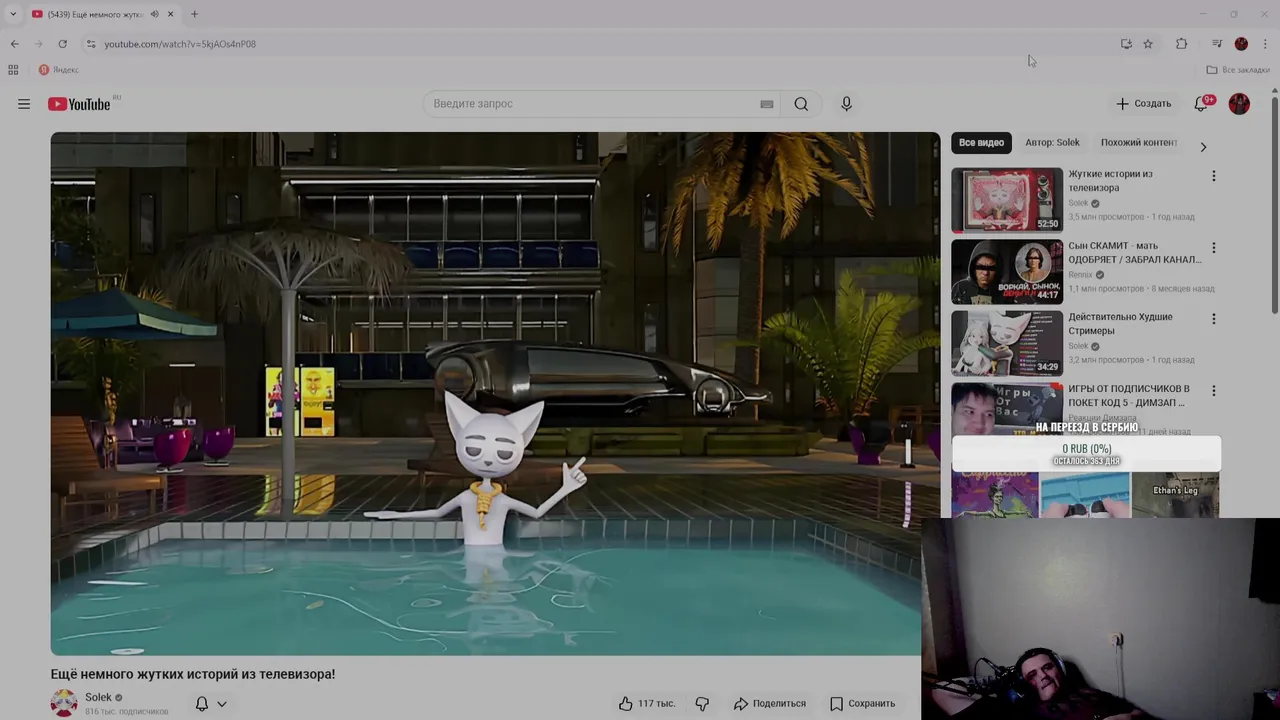Viewport: 1280px width, 720px height.
Task: Close the YouTube browser tab
Action: 170,14
